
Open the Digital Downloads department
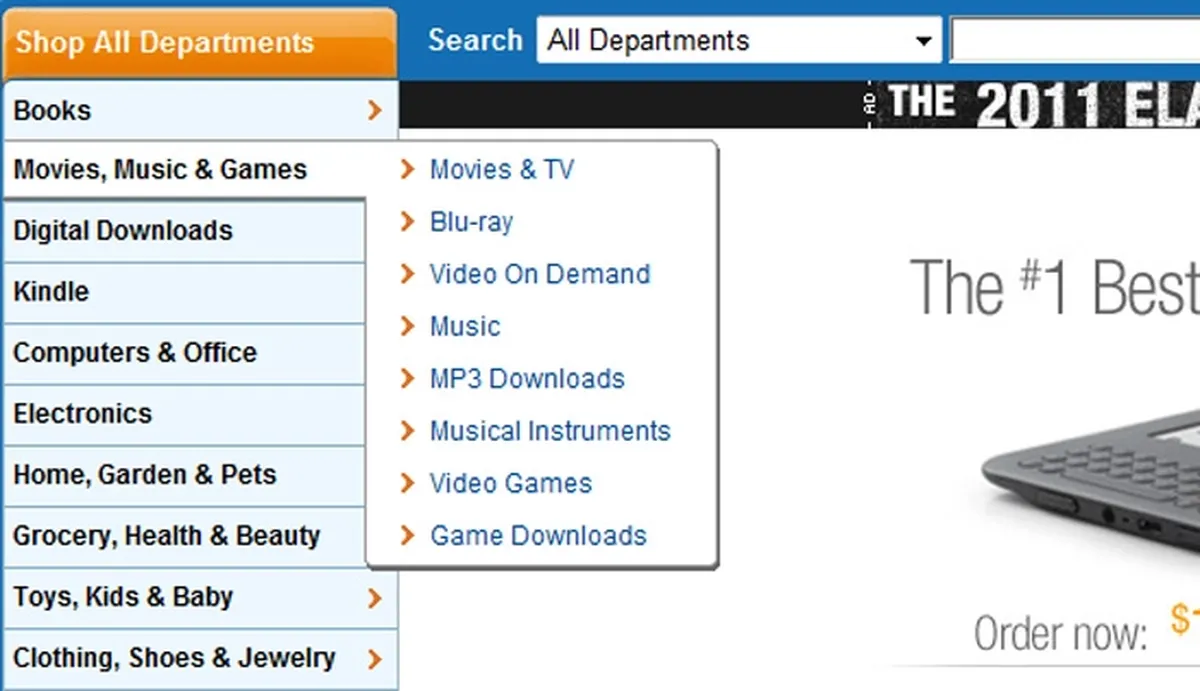click(184, 231)
